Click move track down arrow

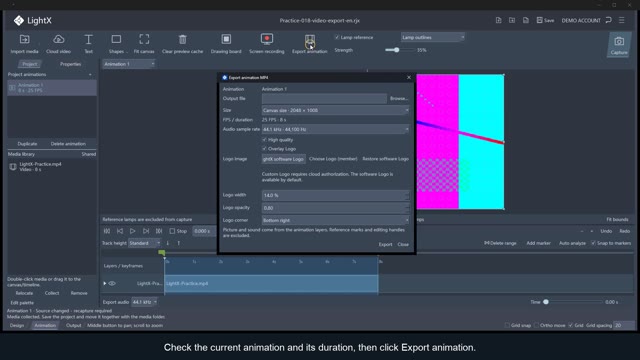pyautogui.click(x=168, y=243)
